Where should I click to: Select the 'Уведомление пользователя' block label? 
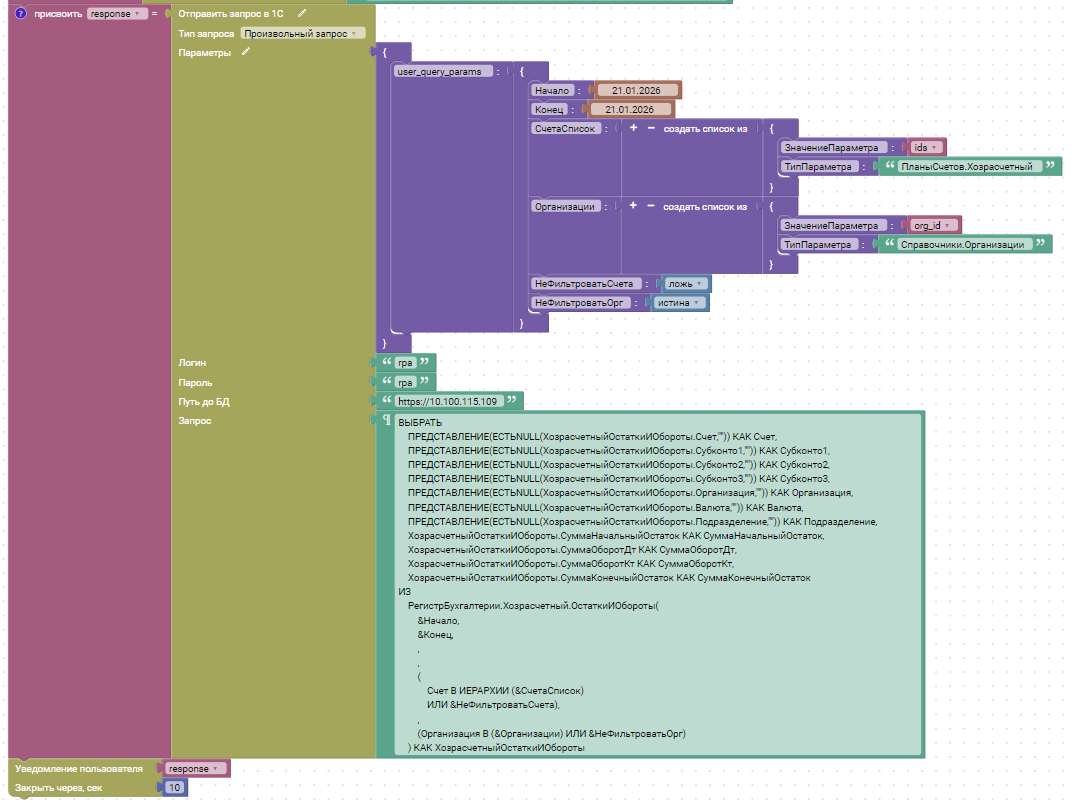(77, 769)
